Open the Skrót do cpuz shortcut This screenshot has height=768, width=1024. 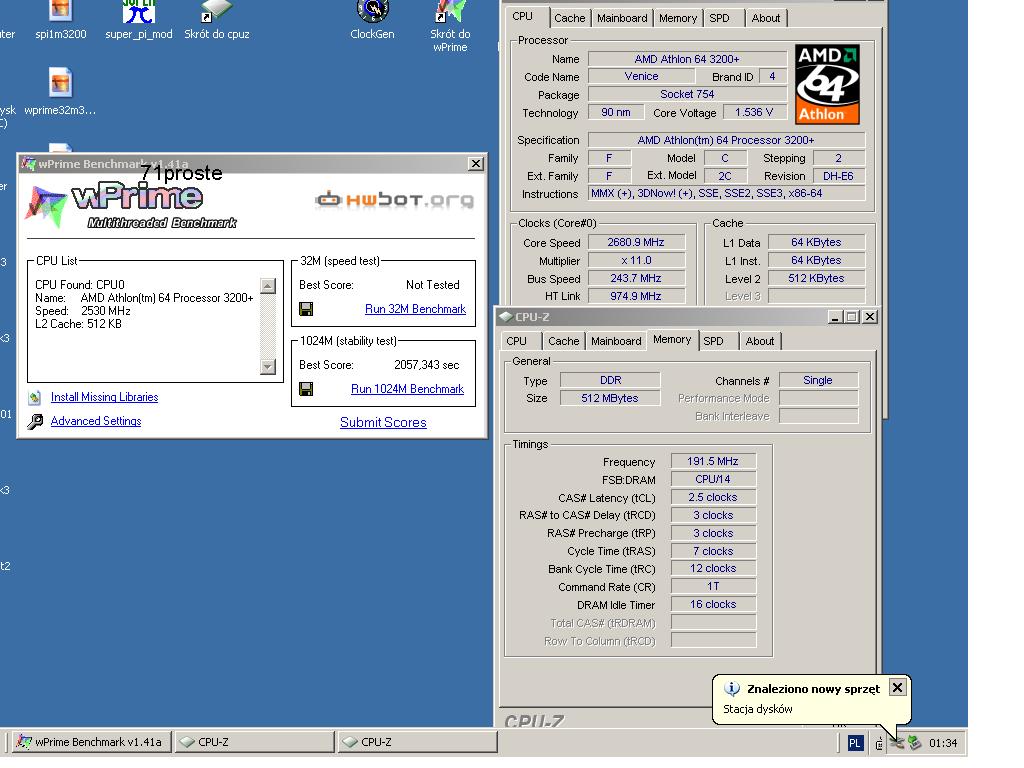pos(216,21)
